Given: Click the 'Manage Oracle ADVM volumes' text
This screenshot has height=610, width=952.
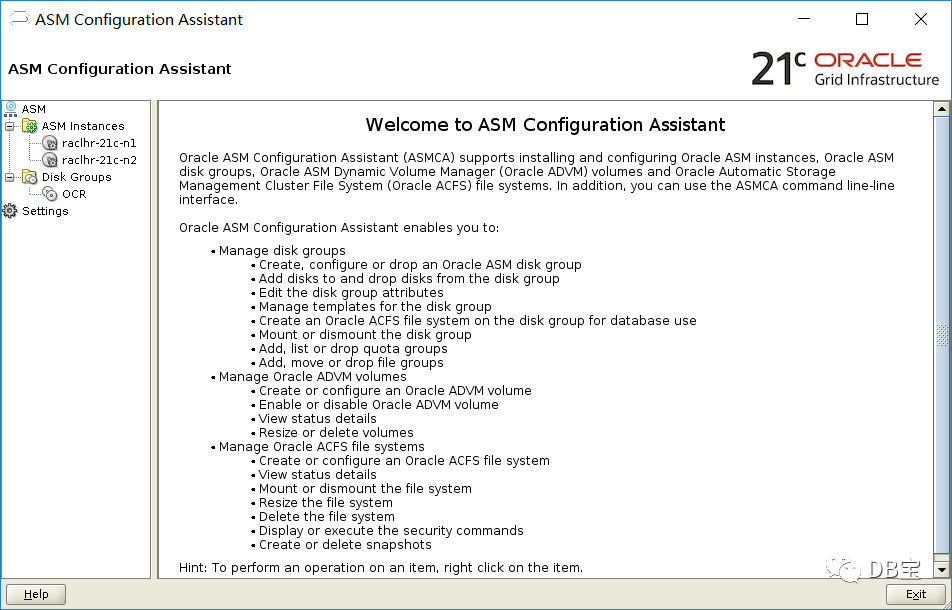Looking at the screenshot, I should pos(313,376).
